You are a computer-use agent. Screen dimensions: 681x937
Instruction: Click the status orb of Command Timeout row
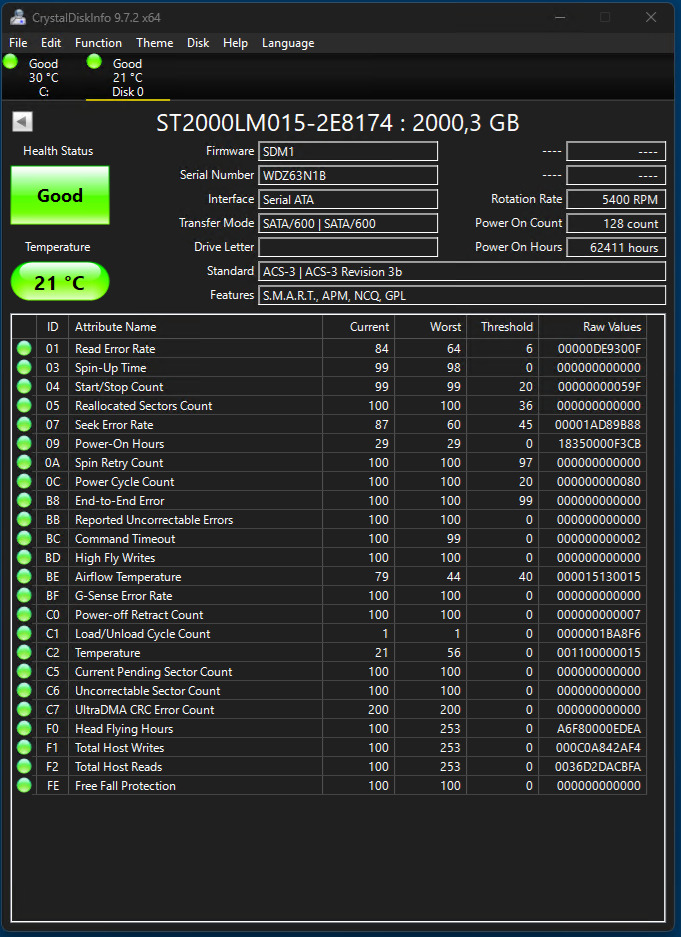(24, 538)
